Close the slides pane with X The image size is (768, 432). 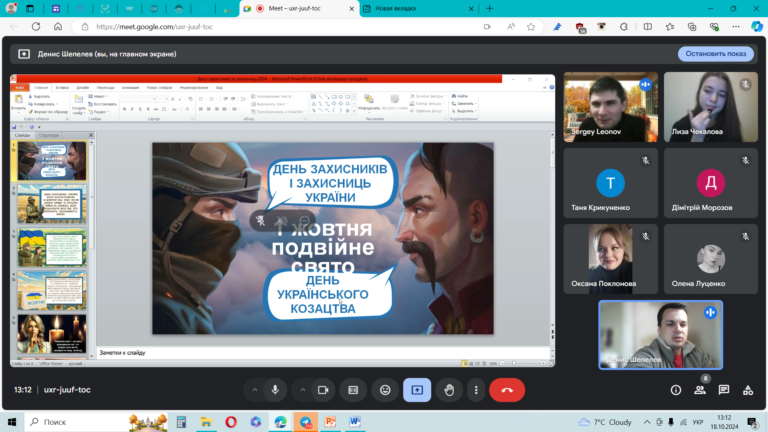point(91,135)
